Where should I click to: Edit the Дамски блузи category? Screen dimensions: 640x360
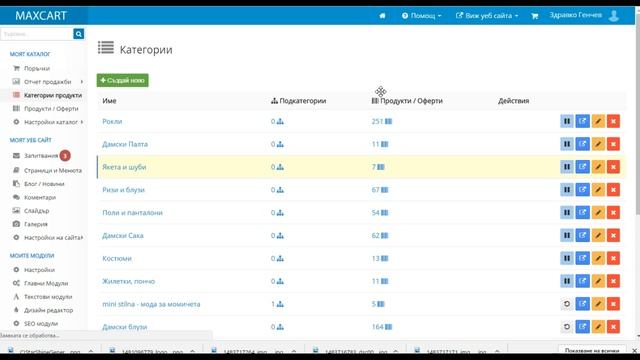(598, 327)
